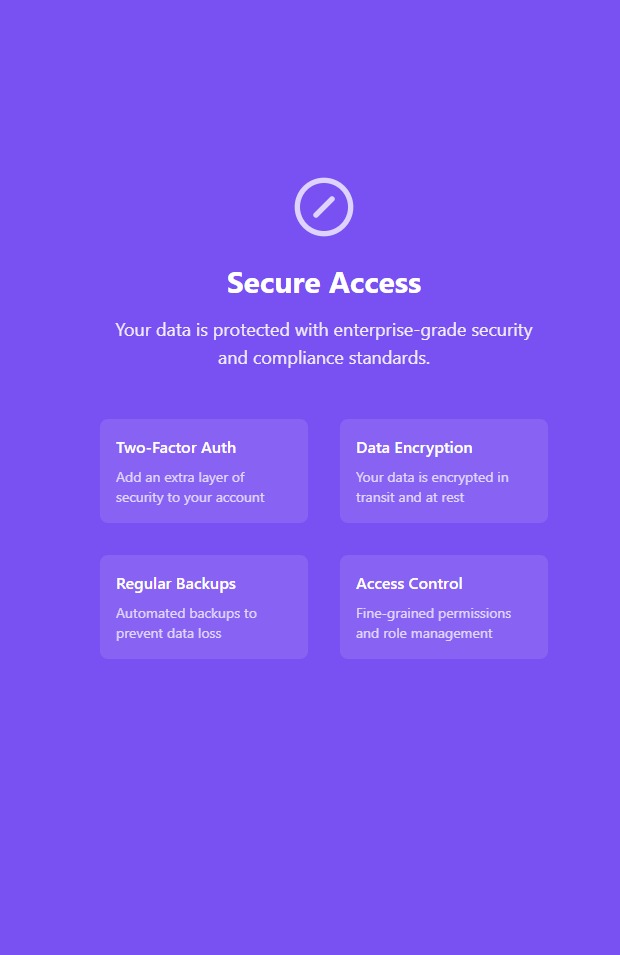Click 'encrypted in transit and at rest' text
Screen dimensions: 620x955
pyautogui.click(x=432, y=487)
